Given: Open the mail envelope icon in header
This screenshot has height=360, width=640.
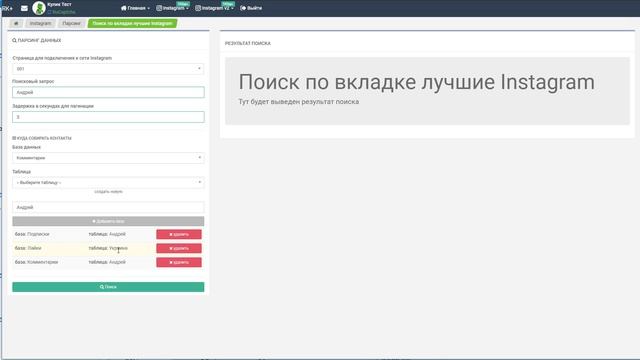Looking at the screenshot, I should tap(24, 8).
